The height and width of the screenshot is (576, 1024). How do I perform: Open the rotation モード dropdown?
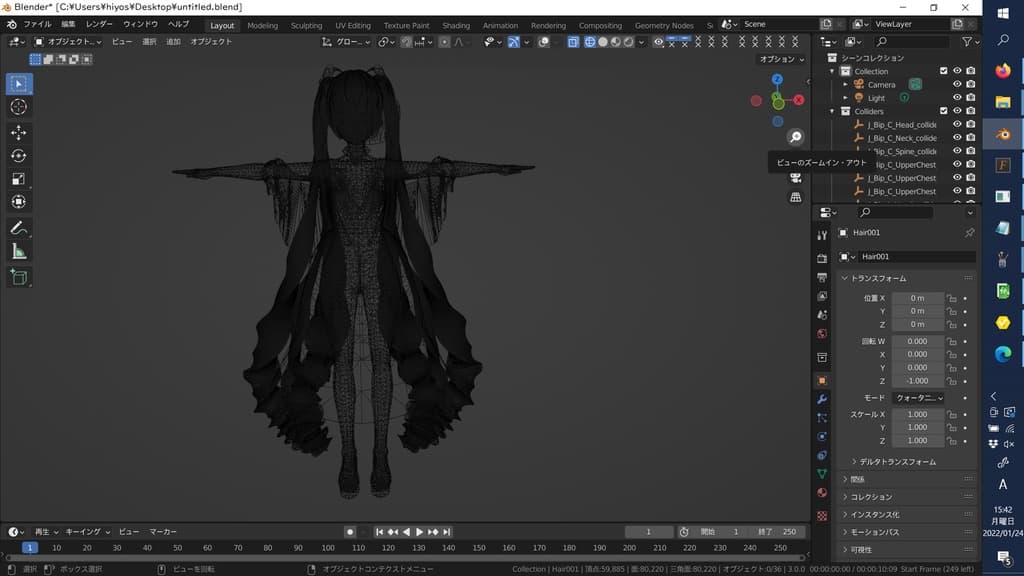click(x=918, y=398)
